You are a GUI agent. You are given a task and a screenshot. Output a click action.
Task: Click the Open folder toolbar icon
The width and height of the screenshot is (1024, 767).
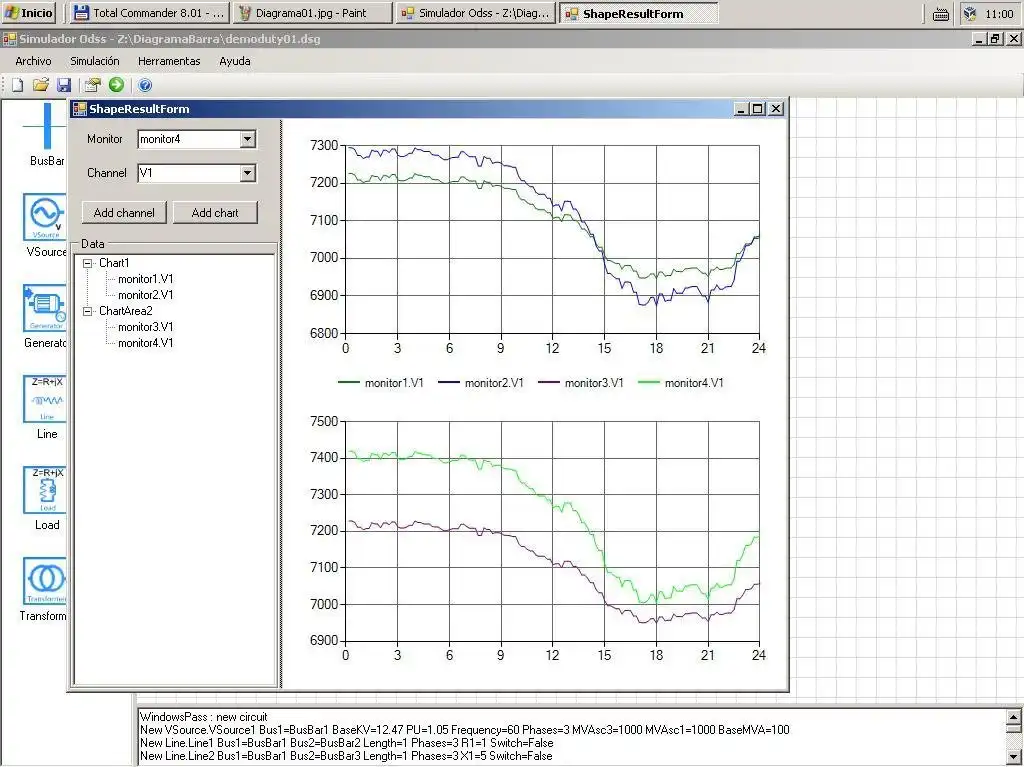(x=41, y=85)
